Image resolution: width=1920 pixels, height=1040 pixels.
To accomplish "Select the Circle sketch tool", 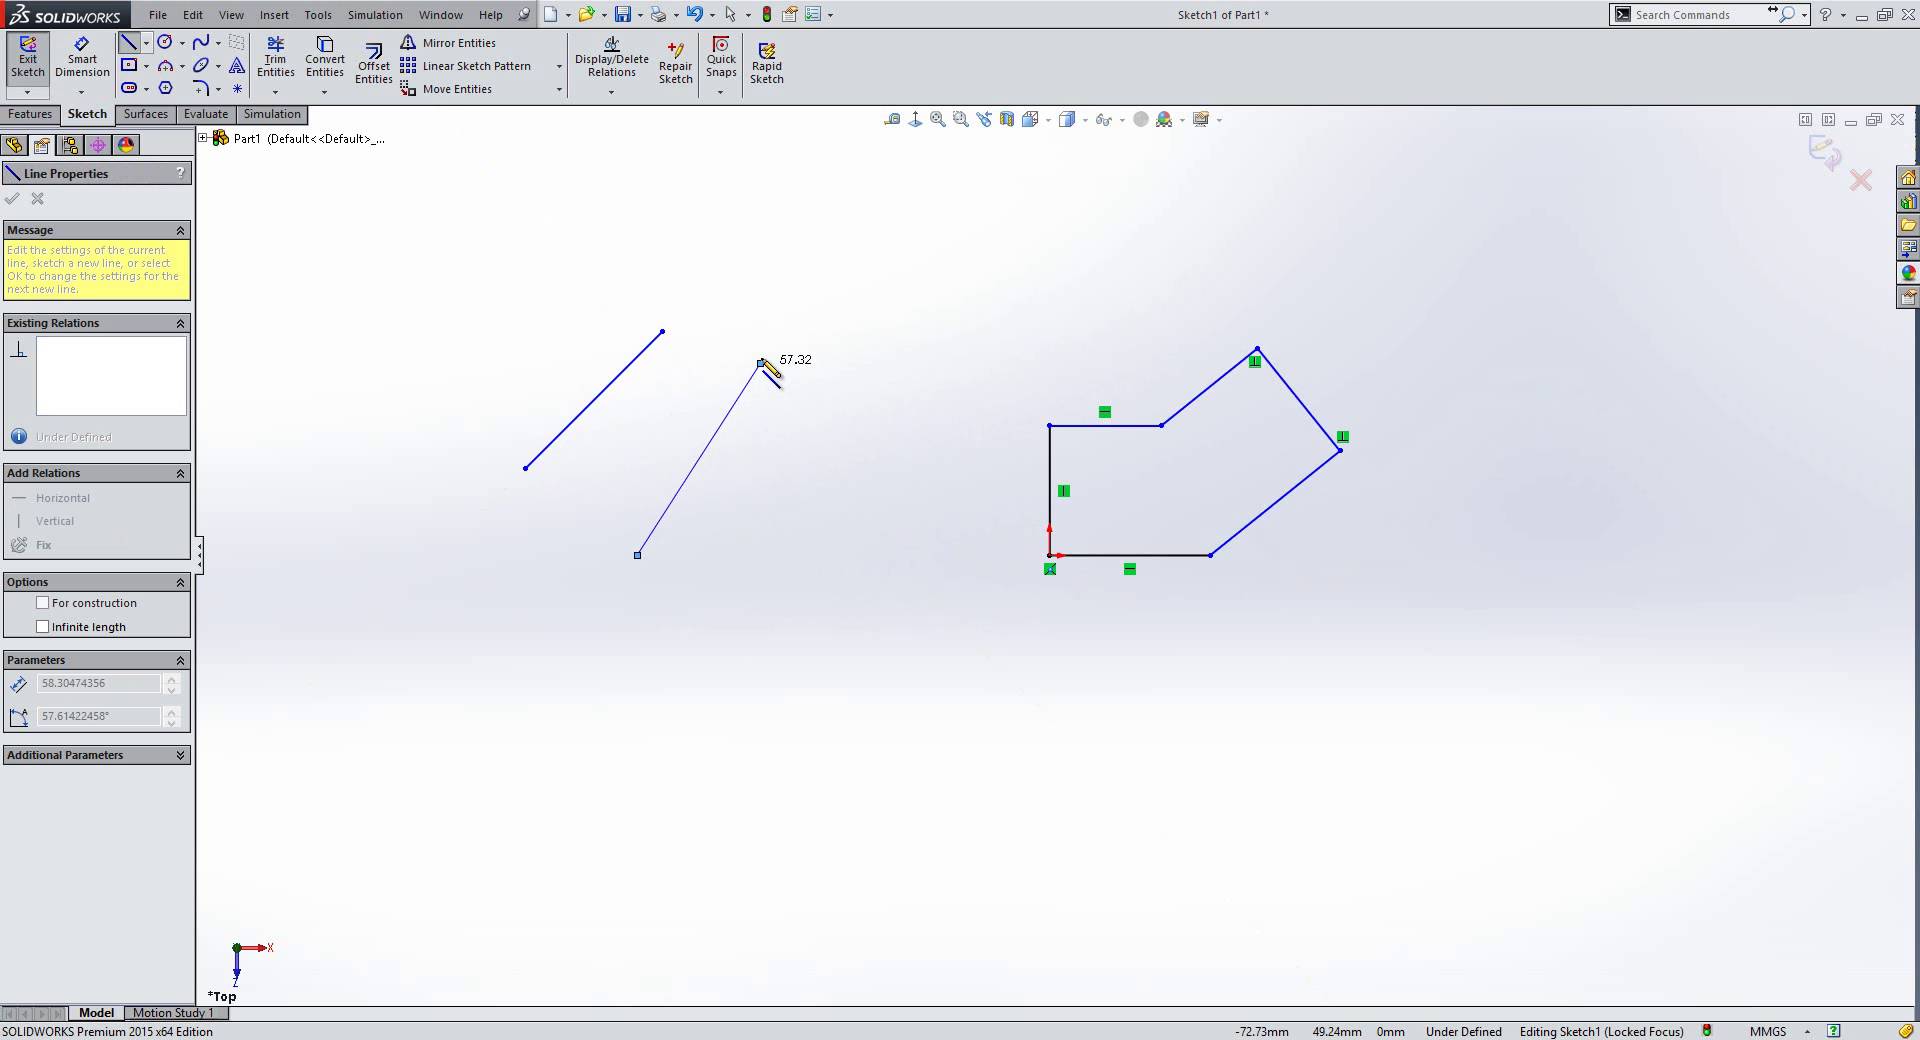I will [163, 42].
